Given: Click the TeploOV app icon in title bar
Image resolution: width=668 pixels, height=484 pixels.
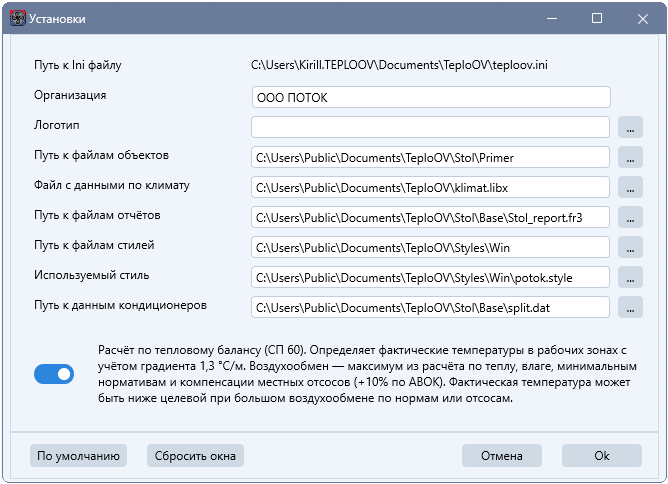Looking at the screenshot, I should point(17,19).
